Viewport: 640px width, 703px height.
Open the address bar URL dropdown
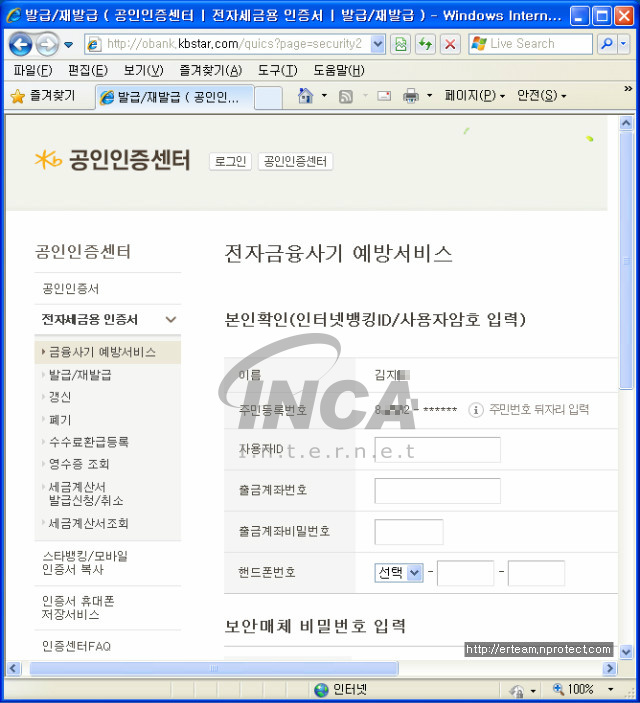[378, 44]
